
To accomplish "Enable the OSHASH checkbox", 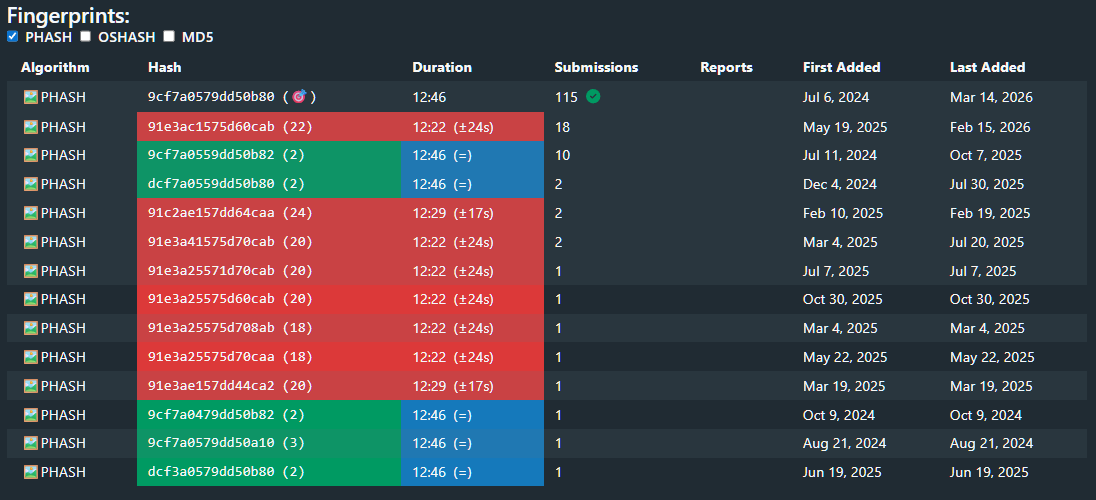I will [86, 37].
